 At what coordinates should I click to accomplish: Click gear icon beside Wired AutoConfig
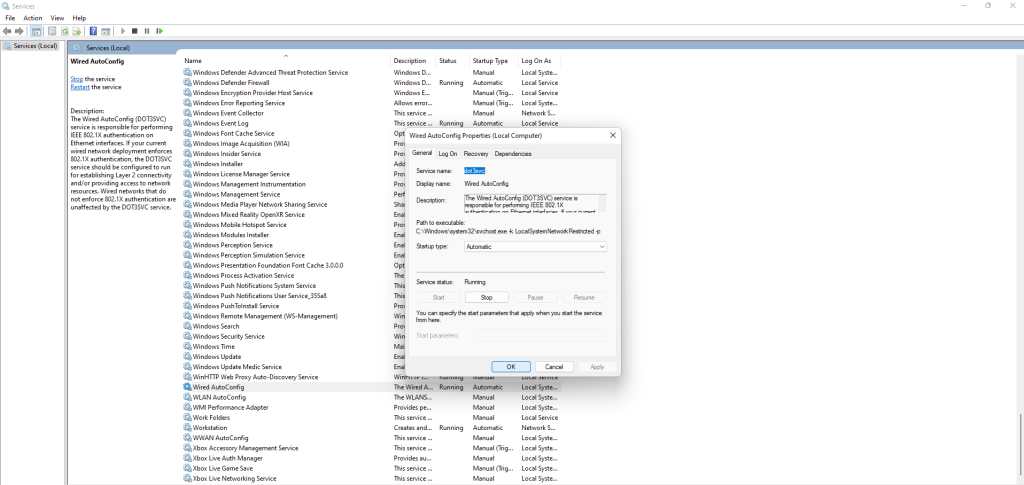(x=187, y=387)
